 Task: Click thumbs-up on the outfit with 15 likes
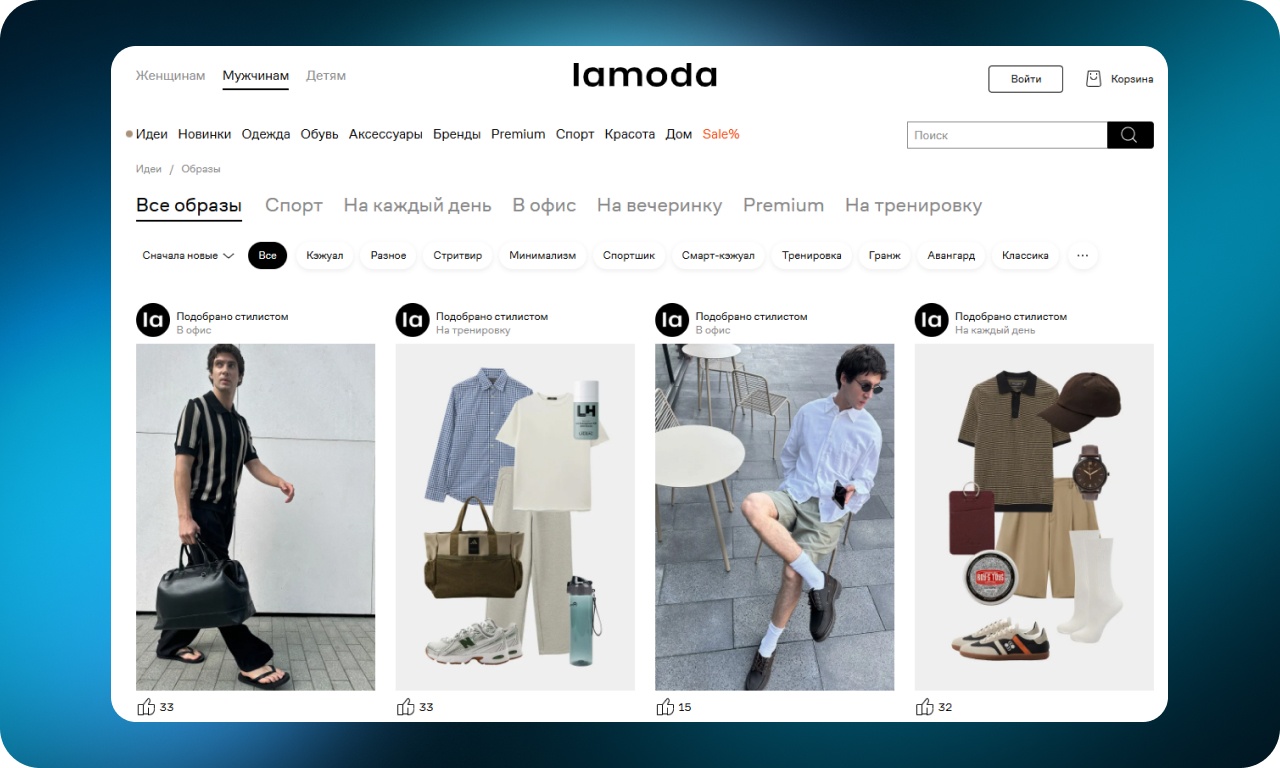pyautogui.click(x=665, y=707)
